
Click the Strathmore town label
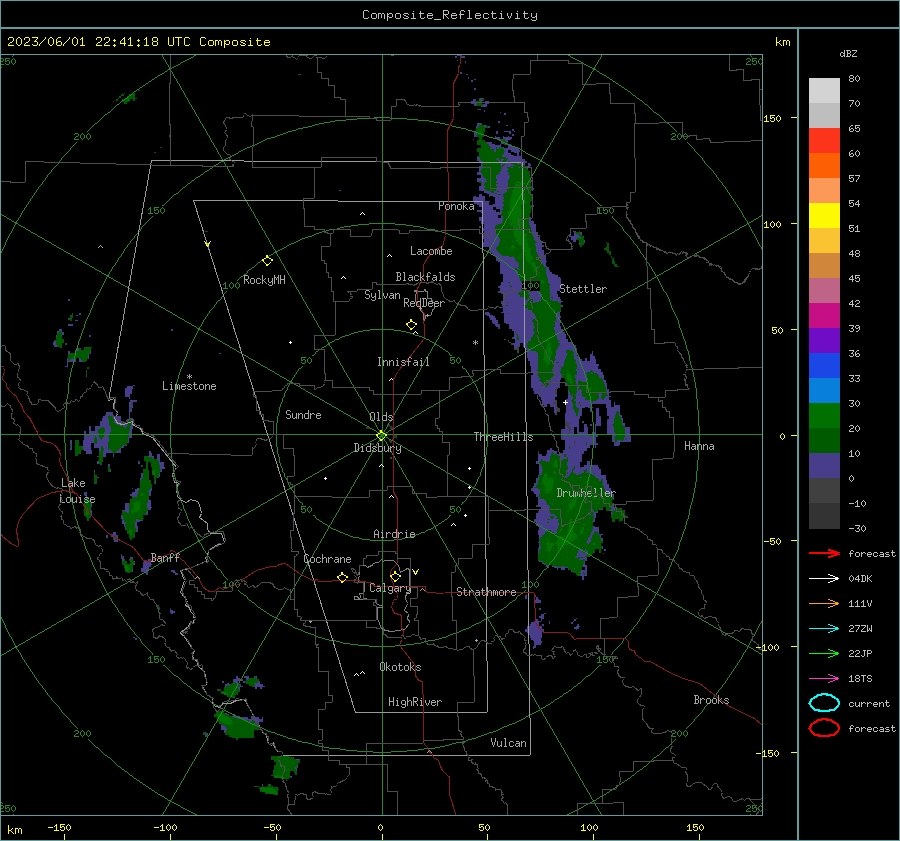coord(486,592)
